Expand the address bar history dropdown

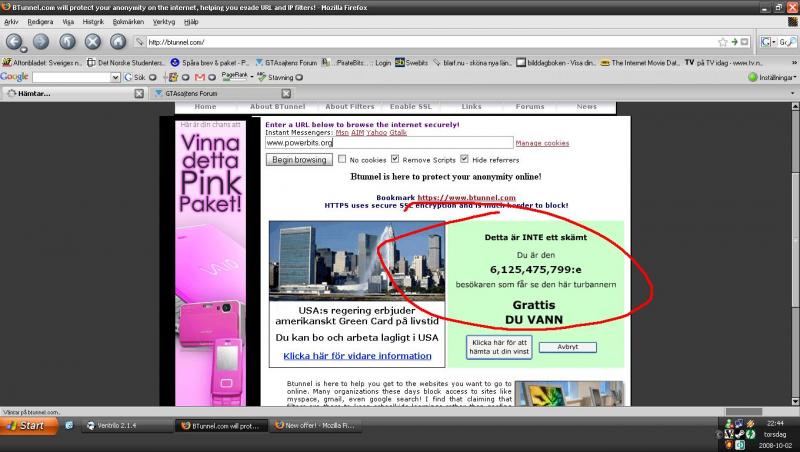pos(746,42)
